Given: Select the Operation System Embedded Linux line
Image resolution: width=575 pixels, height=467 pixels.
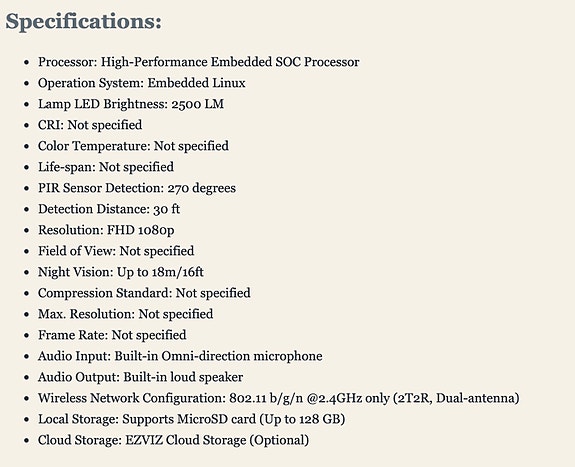Looking at the screenshot, I should pos(142,83).
